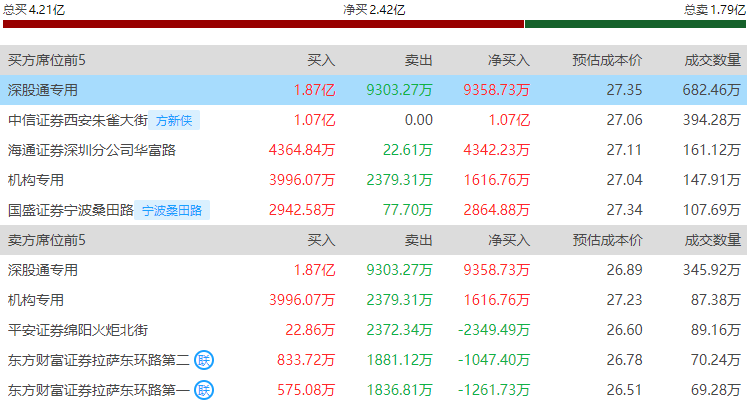Click 575.08万 buy amount value

(306, 390)
